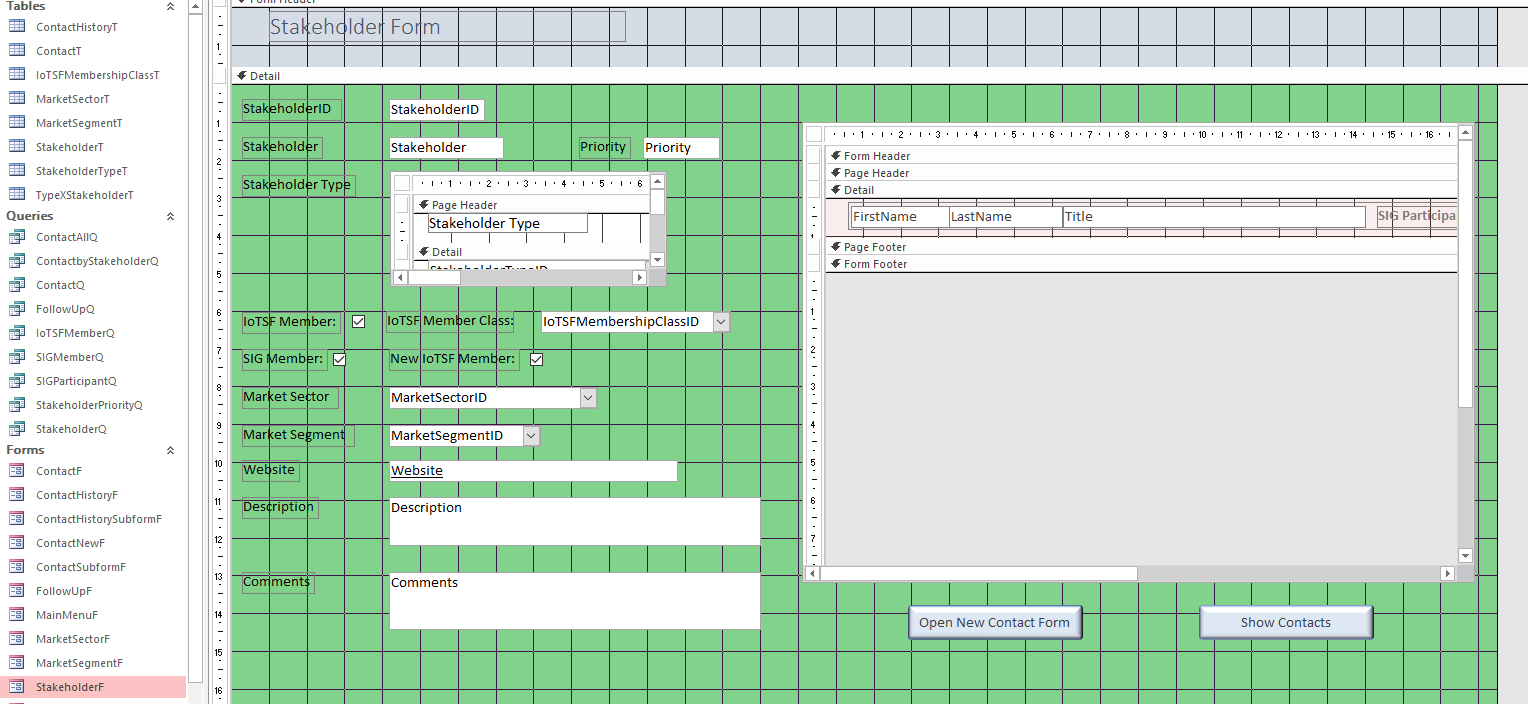This screenshot has height=704, width=1528.
Task: Click the MarketSectorT table icon
Action: [17, 98]
